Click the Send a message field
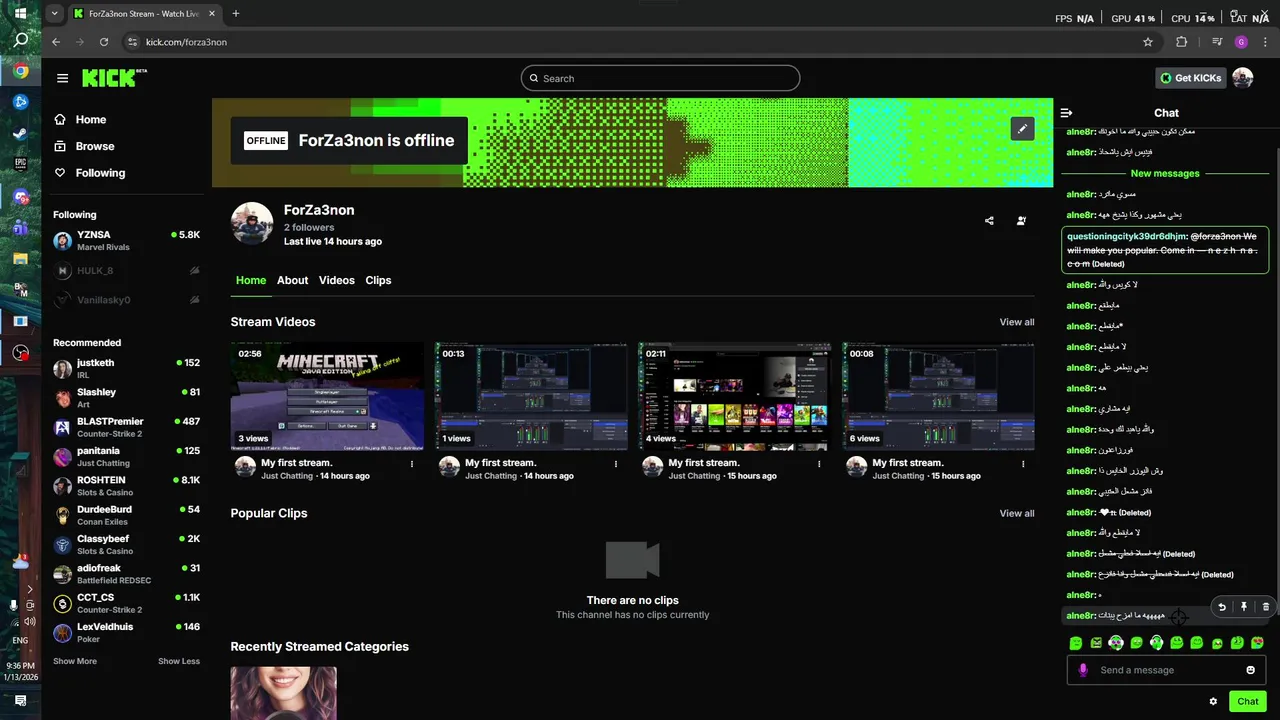Image resolution: width=1280 pixels, height=720 pixels. click(x=1165, y=670)
